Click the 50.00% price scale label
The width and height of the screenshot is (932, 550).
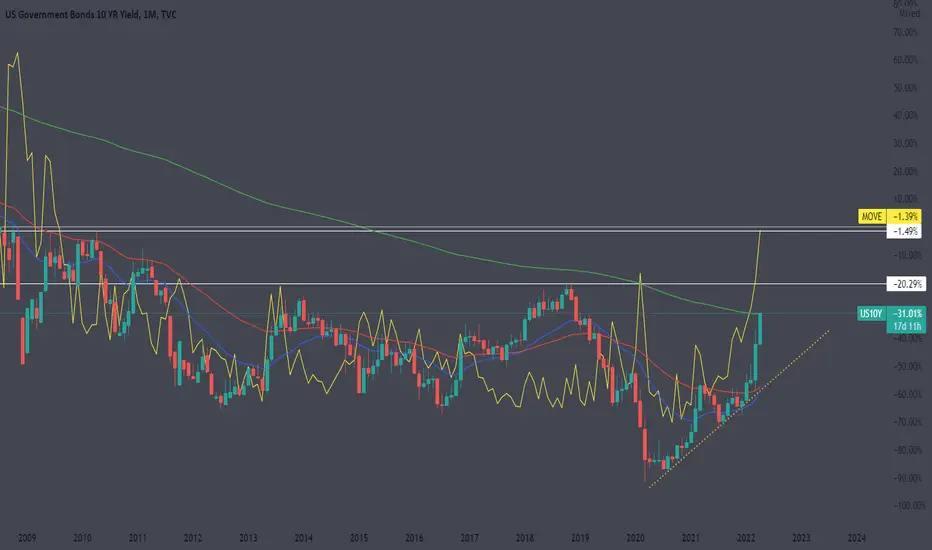point(905,88)
